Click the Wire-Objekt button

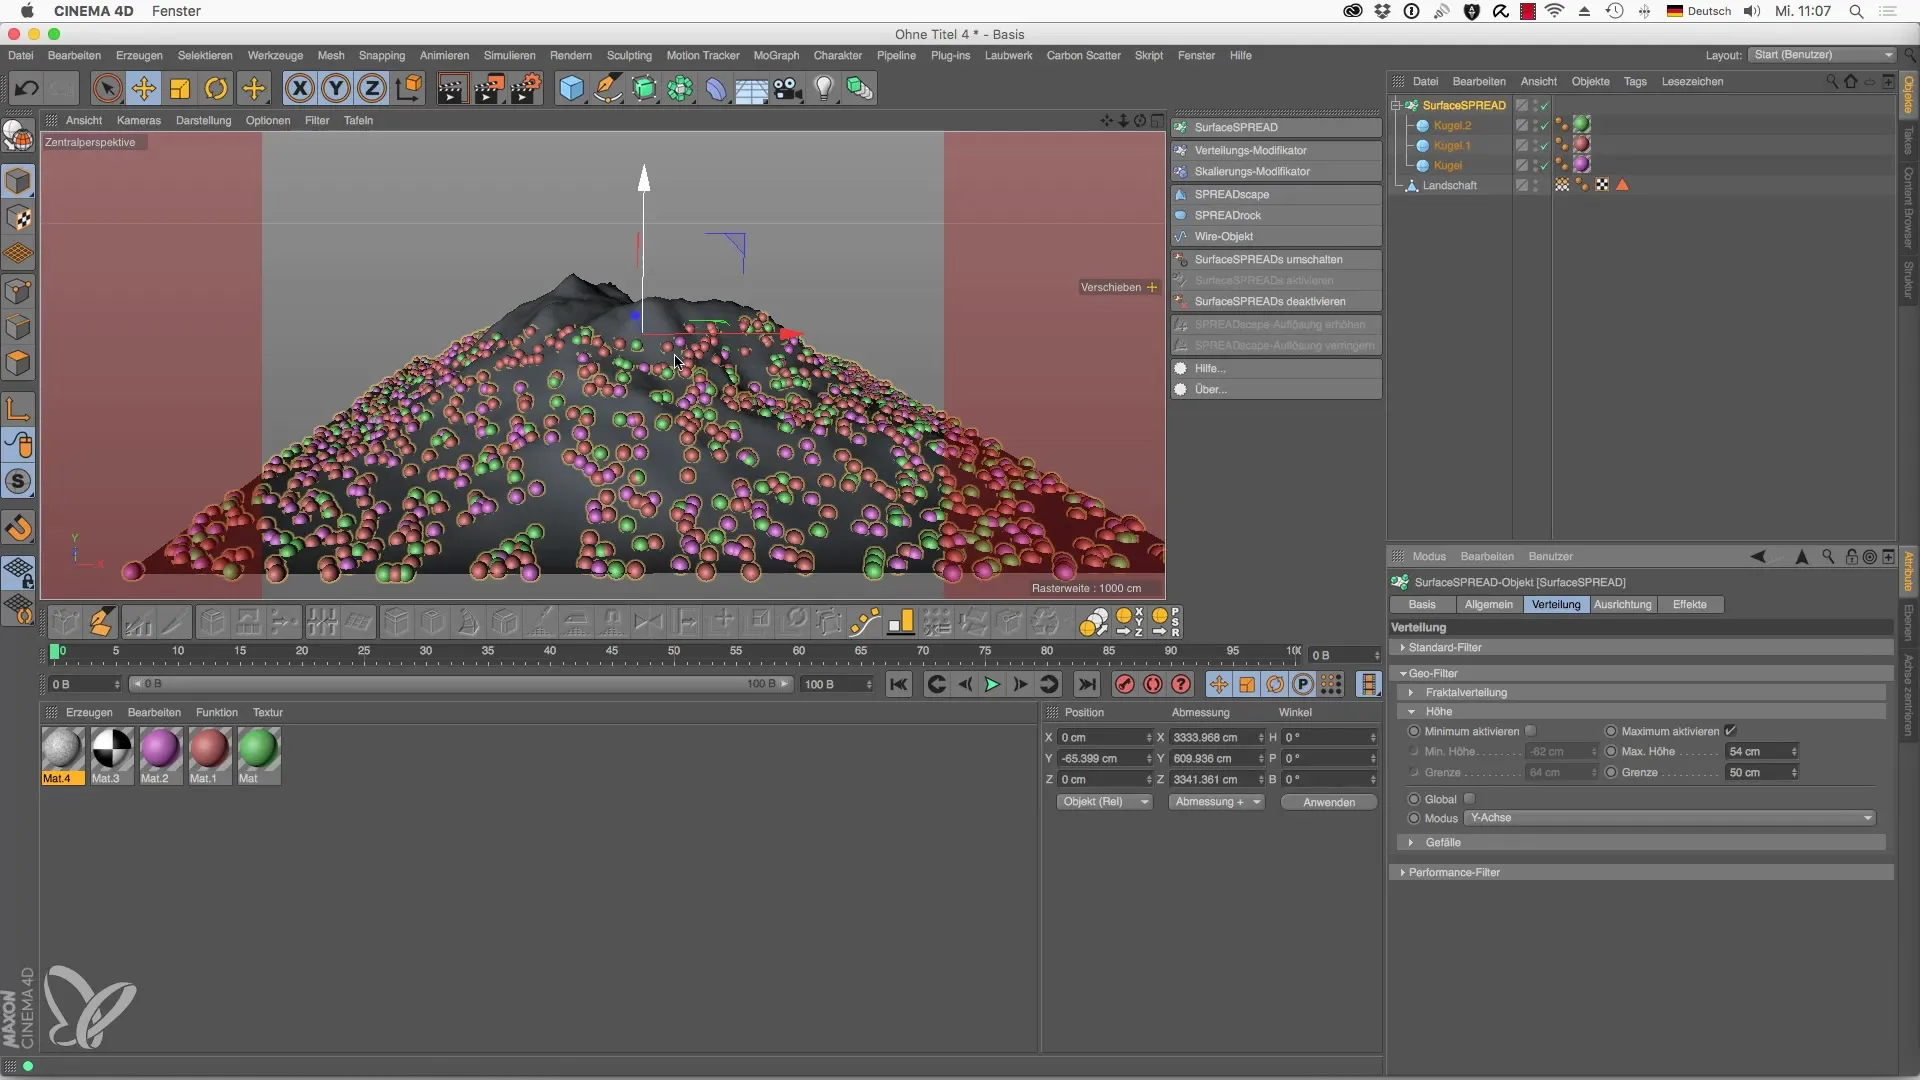1277,236
